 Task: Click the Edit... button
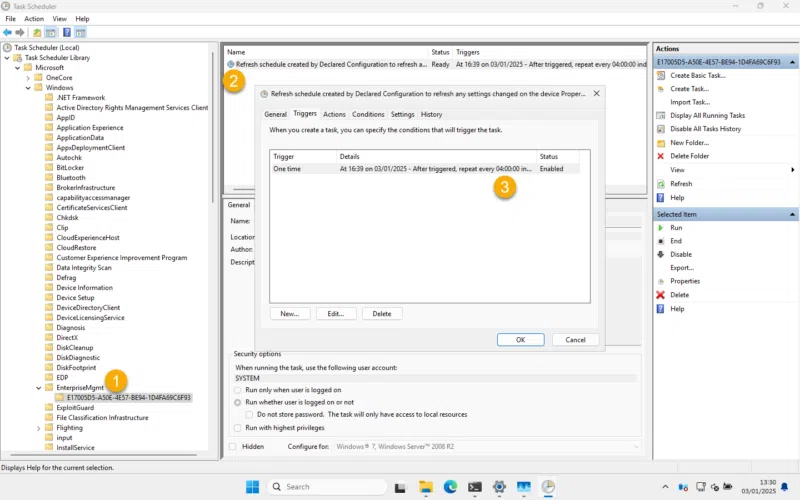click(336, 313)
